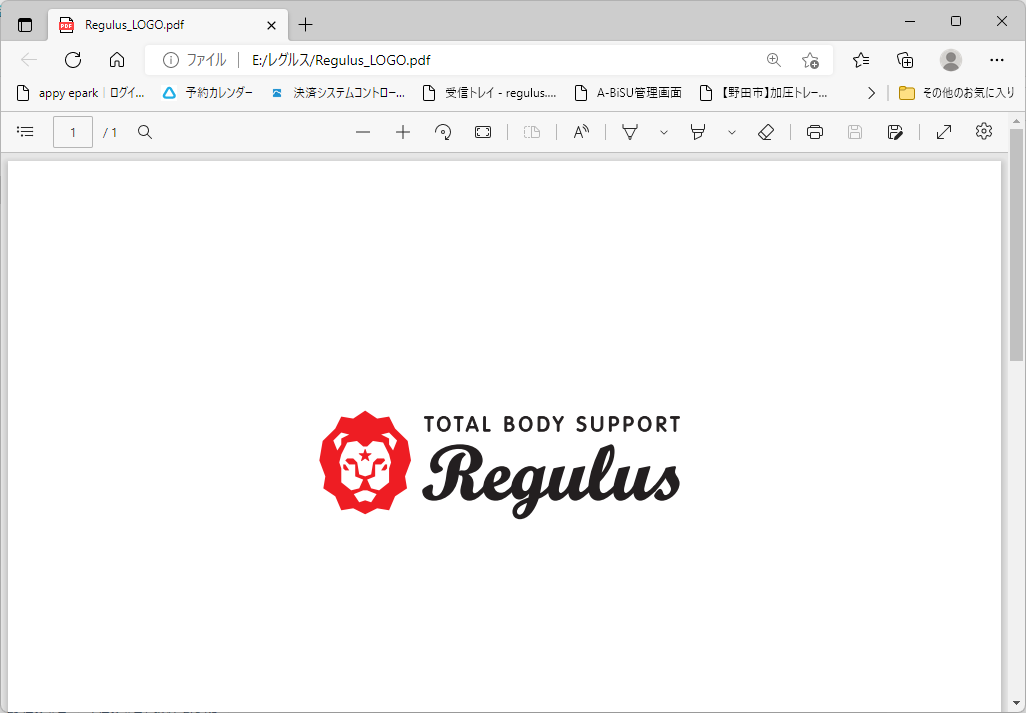Expand the Draw pen options dropdown

663,132
